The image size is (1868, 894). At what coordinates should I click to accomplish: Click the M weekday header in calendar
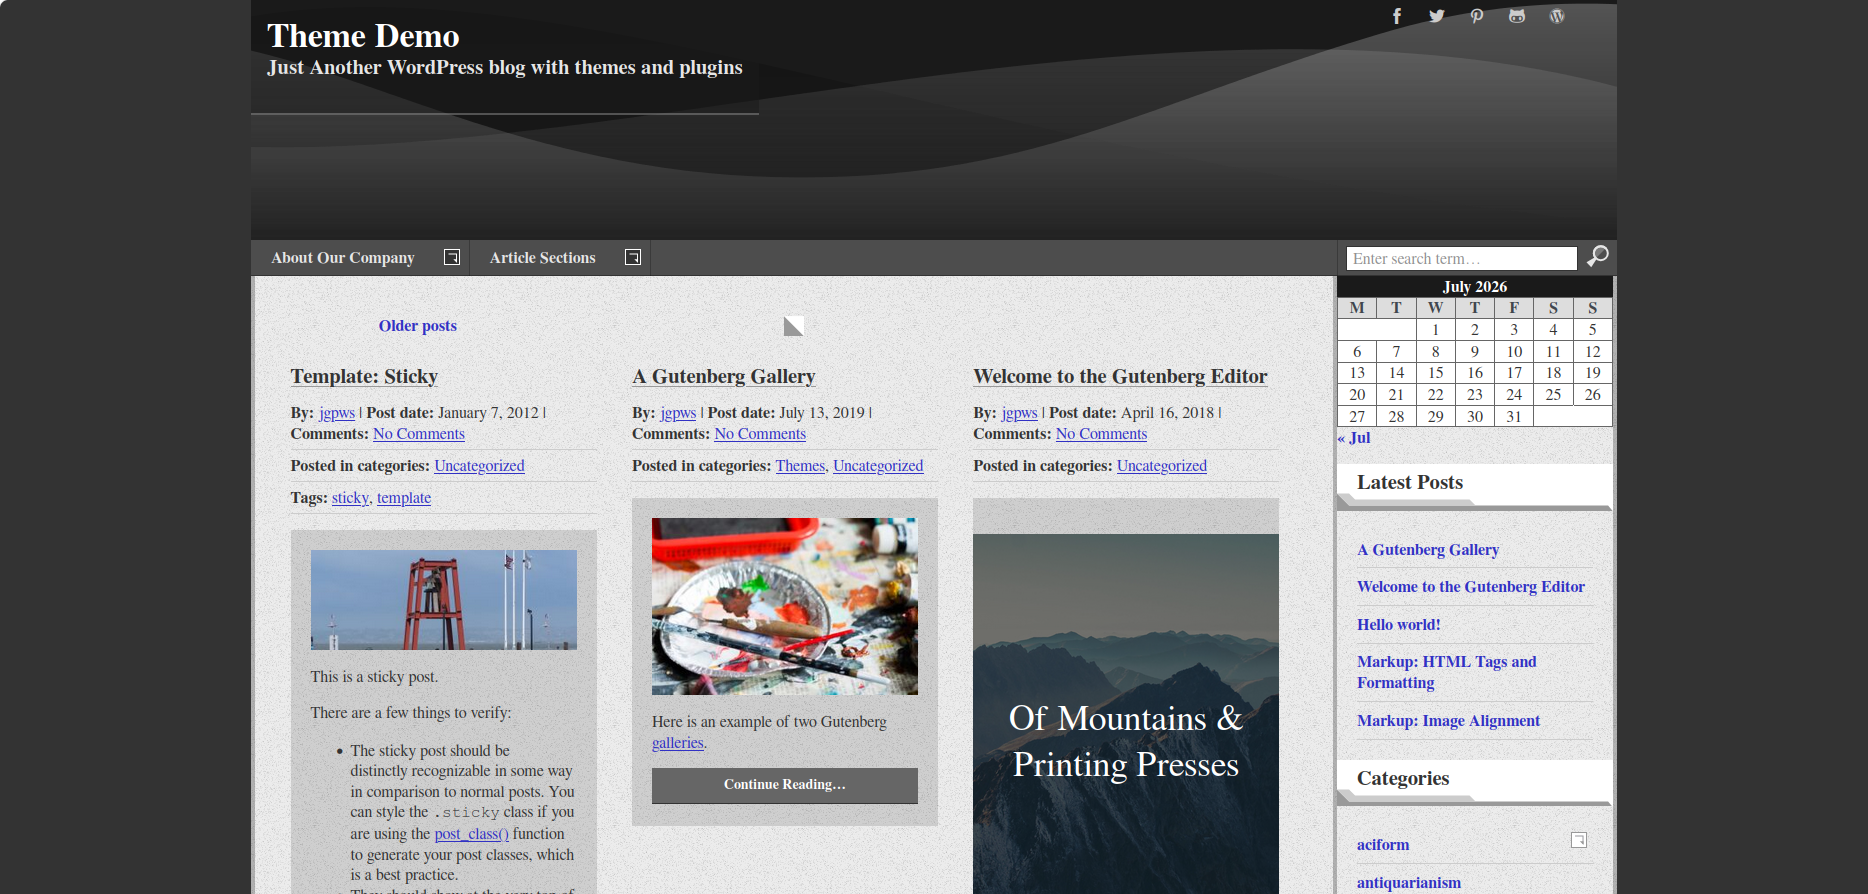tap(1357, 308)
